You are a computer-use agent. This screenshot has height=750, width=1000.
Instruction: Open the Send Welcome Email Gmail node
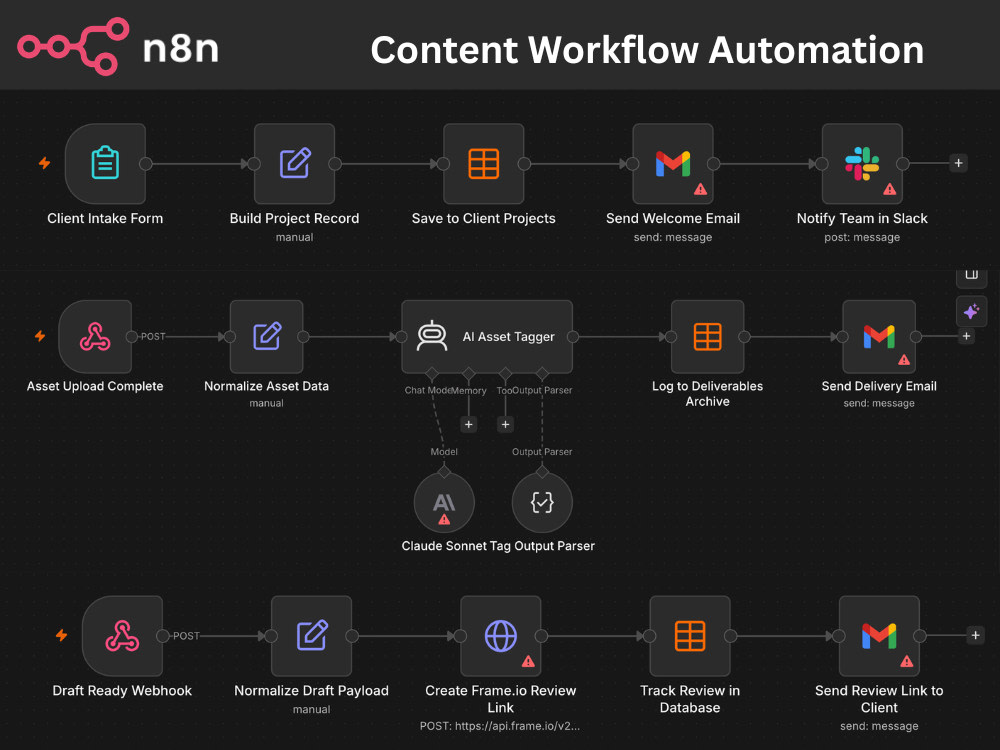(x=673, y=164)
